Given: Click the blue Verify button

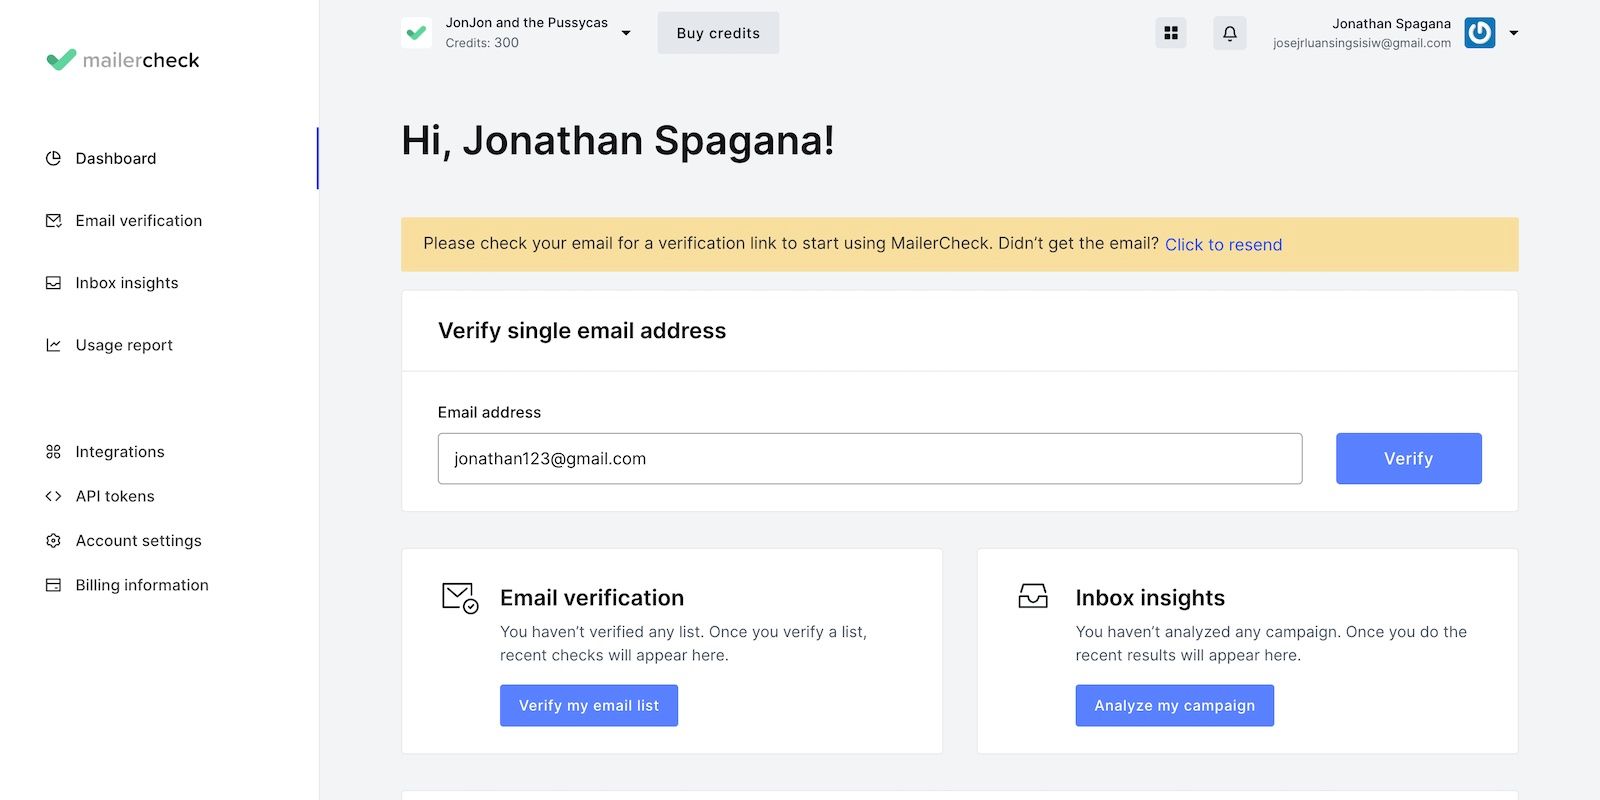Looking at the screenshot, I should coord(1408,459).
